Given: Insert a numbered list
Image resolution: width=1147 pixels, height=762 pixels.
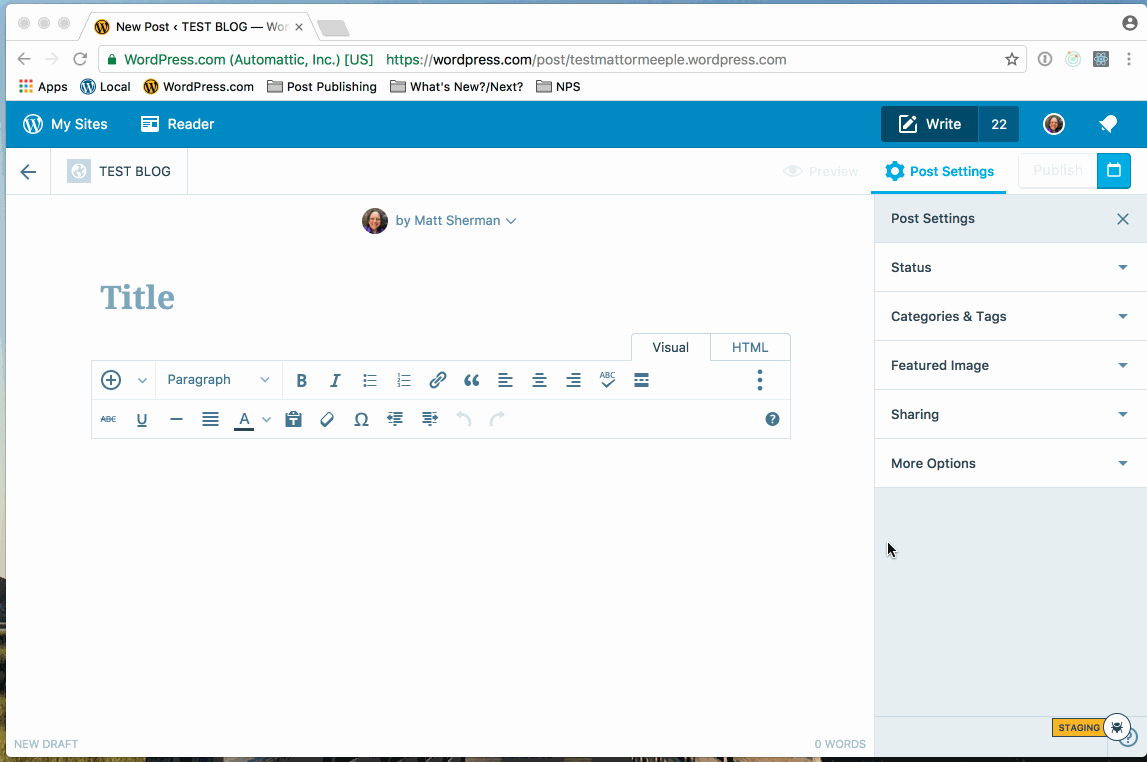Looking at the screenshot, I should 404,380.
